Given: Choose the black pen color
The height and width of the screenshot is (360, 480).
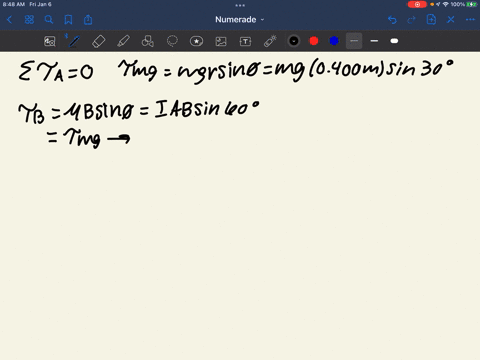Looking at the screenshot, I should (294, 41).
